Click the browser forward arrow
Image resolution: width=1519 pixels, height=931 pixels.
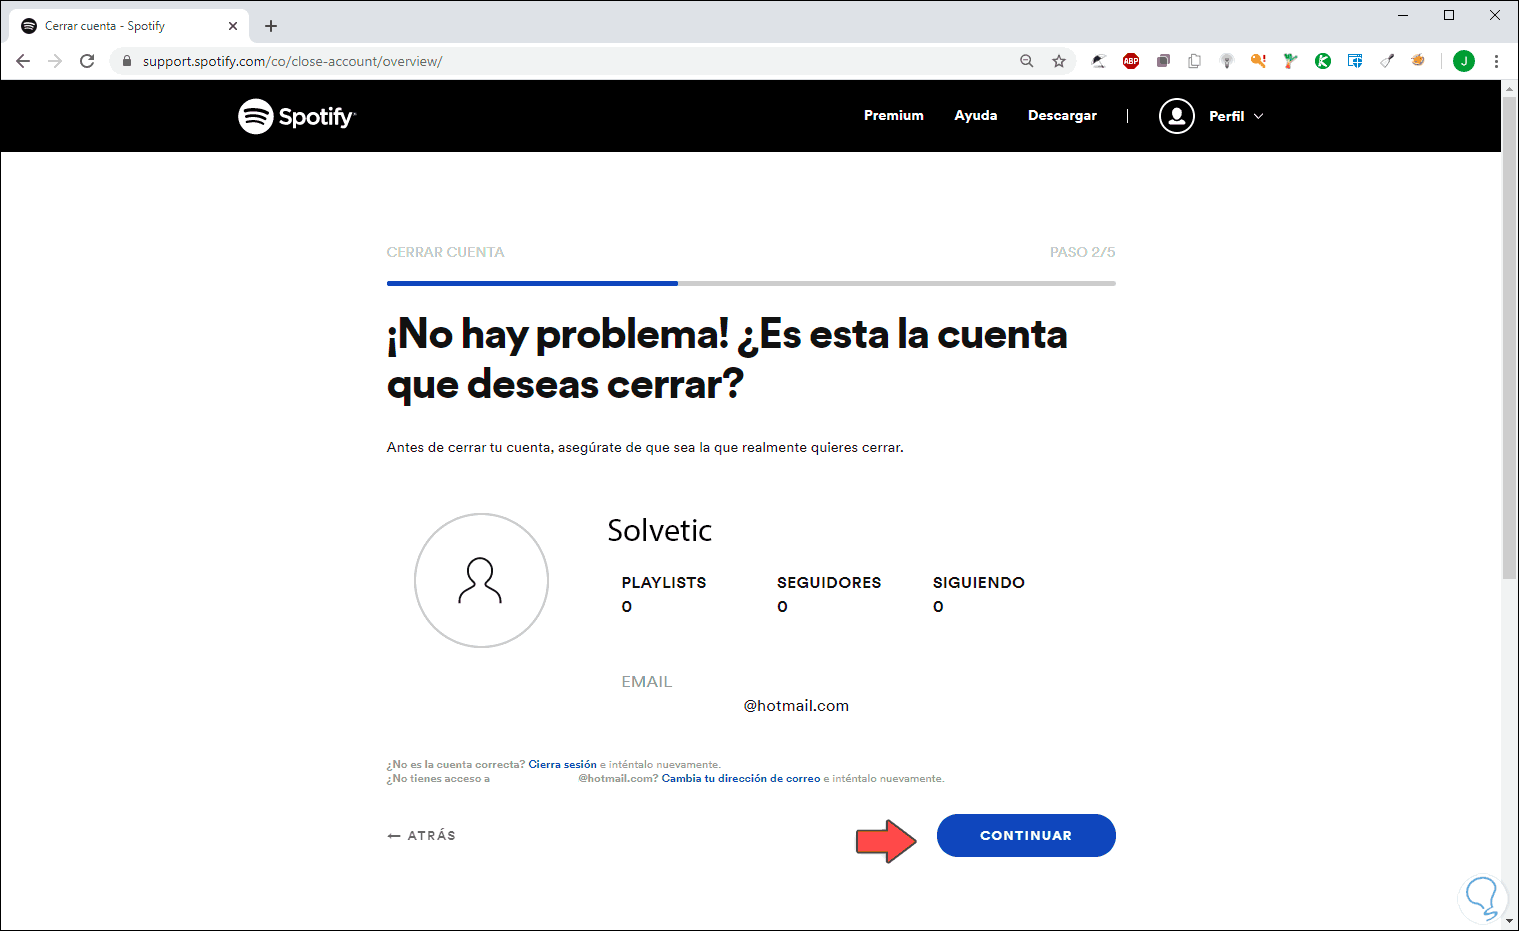click(55, 61)
